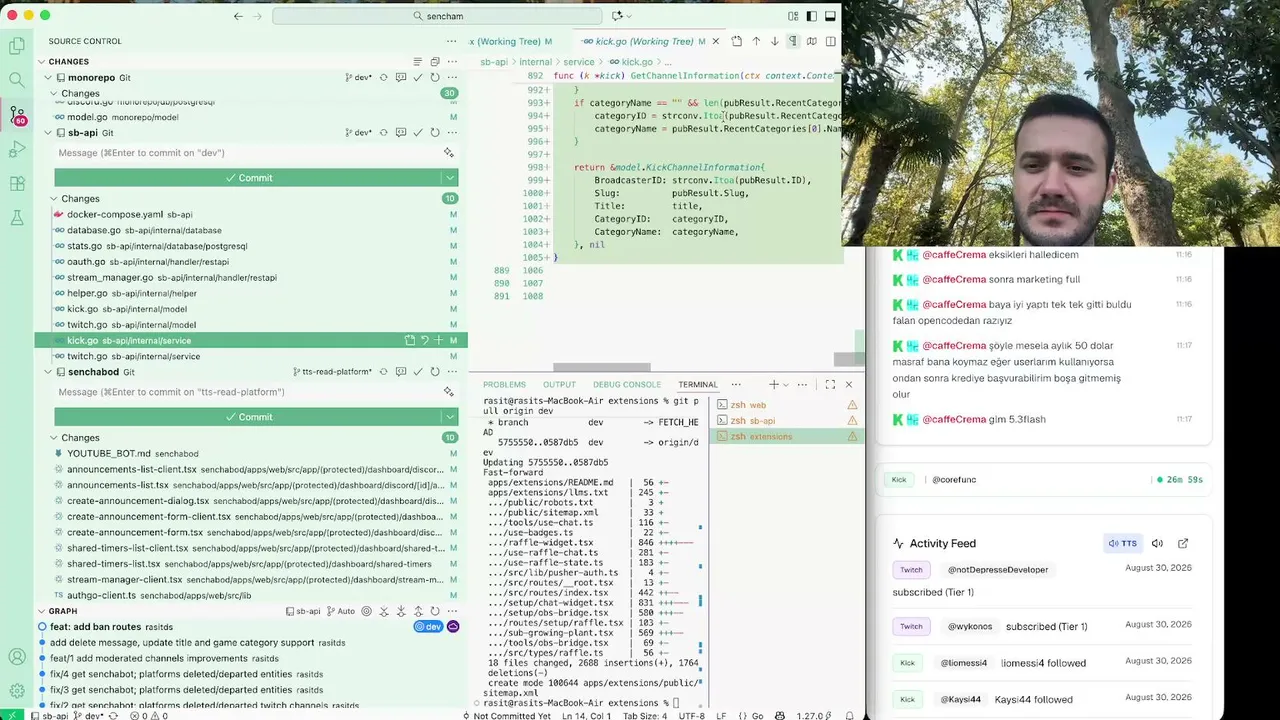
Task: Click the collapse all repositories icon
Action: tap(435, 62)
